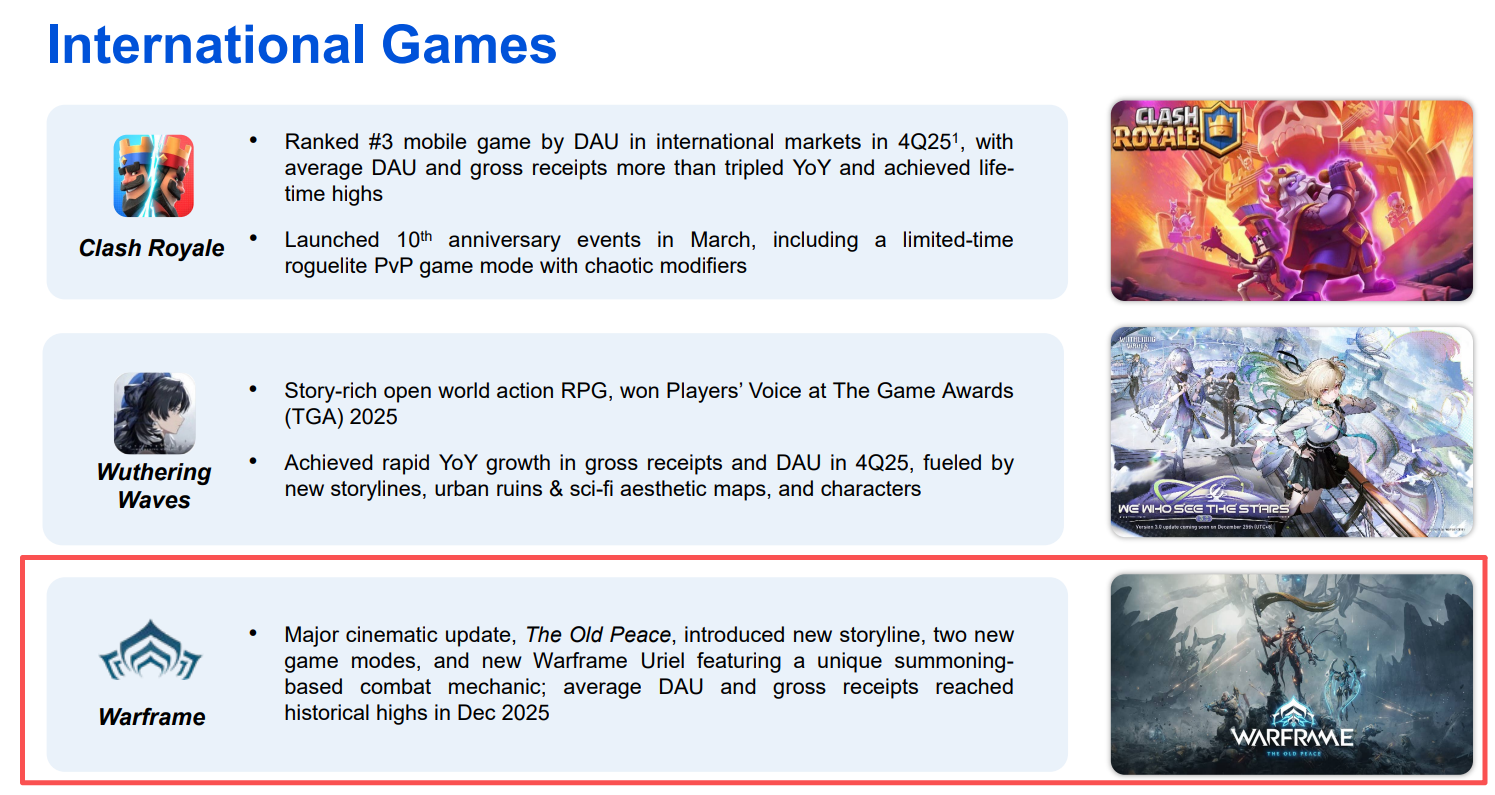Select the 'Ranked #3 mobile game' bullet
This screenshot has height=795, width=1495.
[x=649, y=168]
